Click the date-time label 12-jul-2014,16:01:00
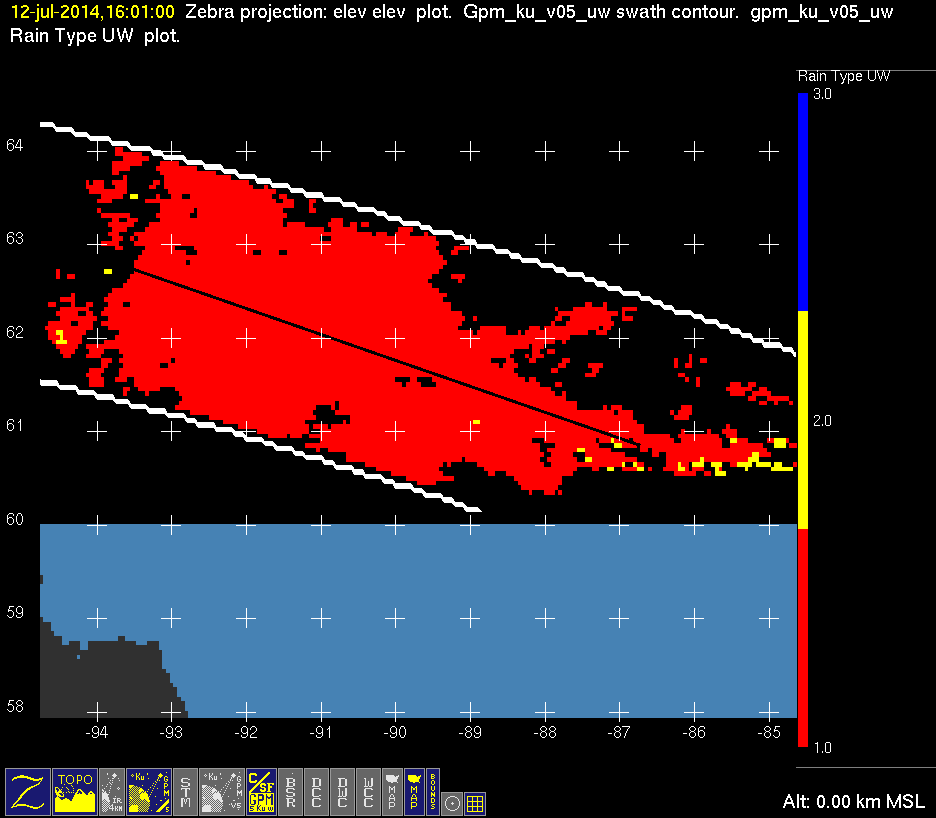Image resolution: width=936 pixels, height=818 pixels. pos(92,12)
